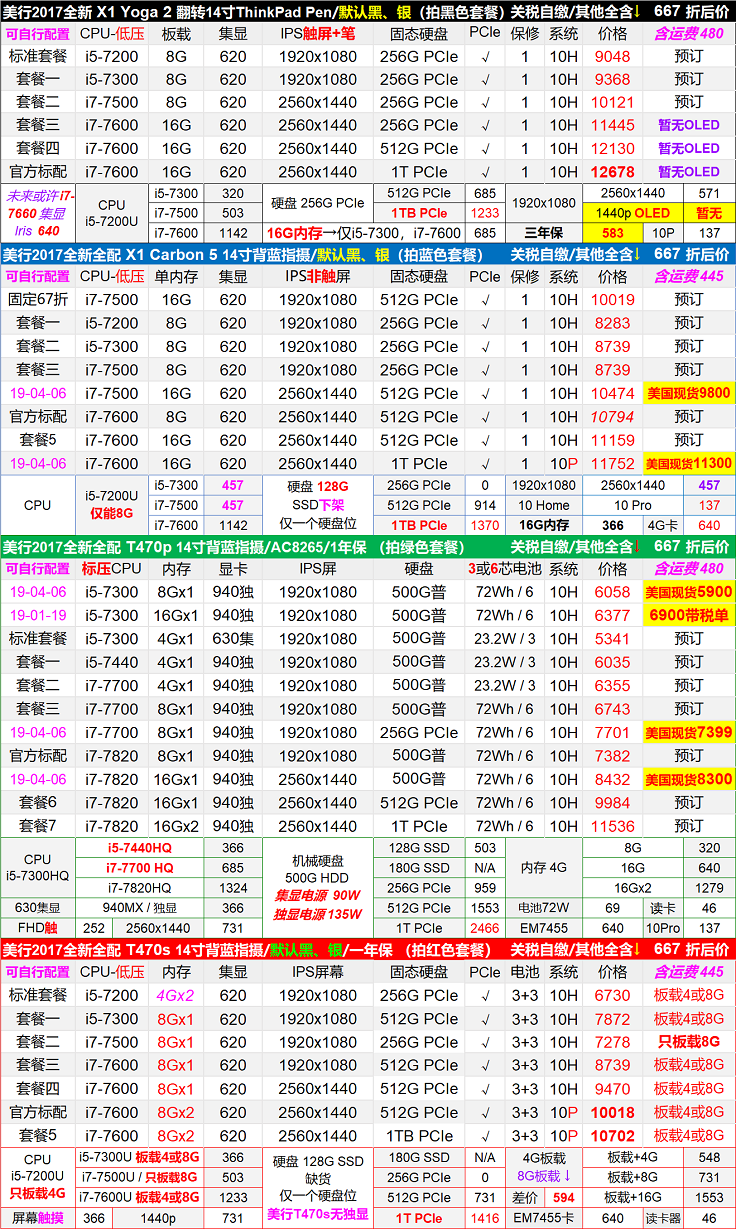The height and width of the screenshot is (1229, 736).
Task: Click the yellow 美国现货7399 cell
Action: [688, 732]
